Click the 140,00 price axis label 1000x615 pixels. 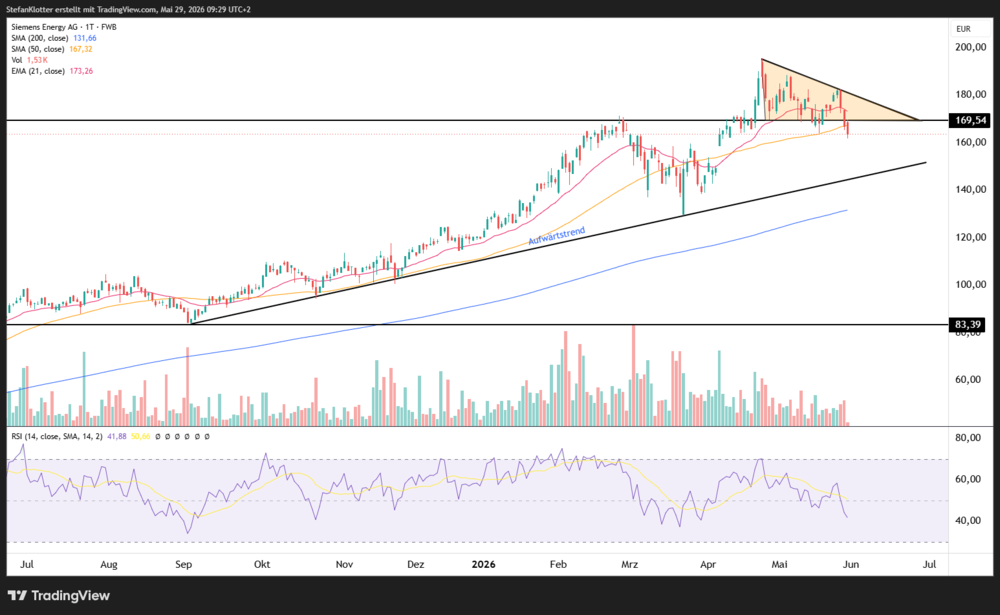970,189
